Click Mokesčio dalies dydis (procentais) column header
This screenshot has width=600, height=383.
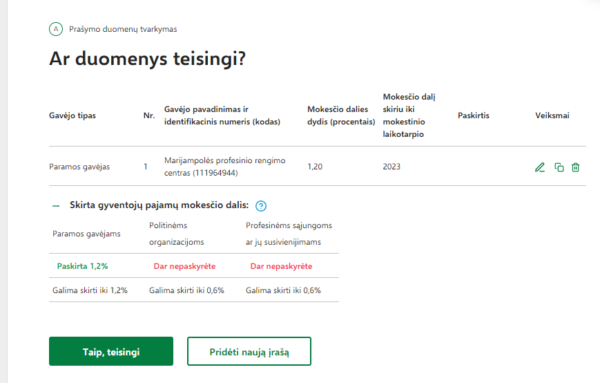click(x=341, y=116)
